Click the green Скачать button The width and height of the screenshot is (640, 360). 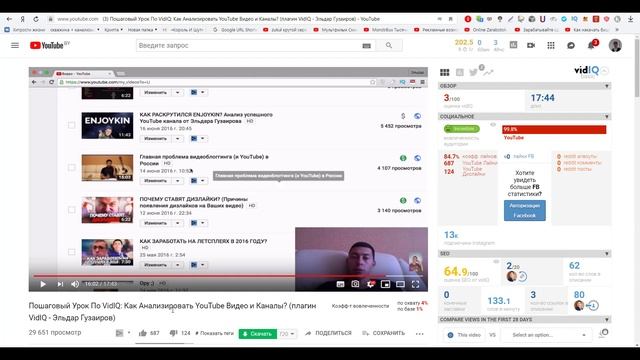click(258, 334)
